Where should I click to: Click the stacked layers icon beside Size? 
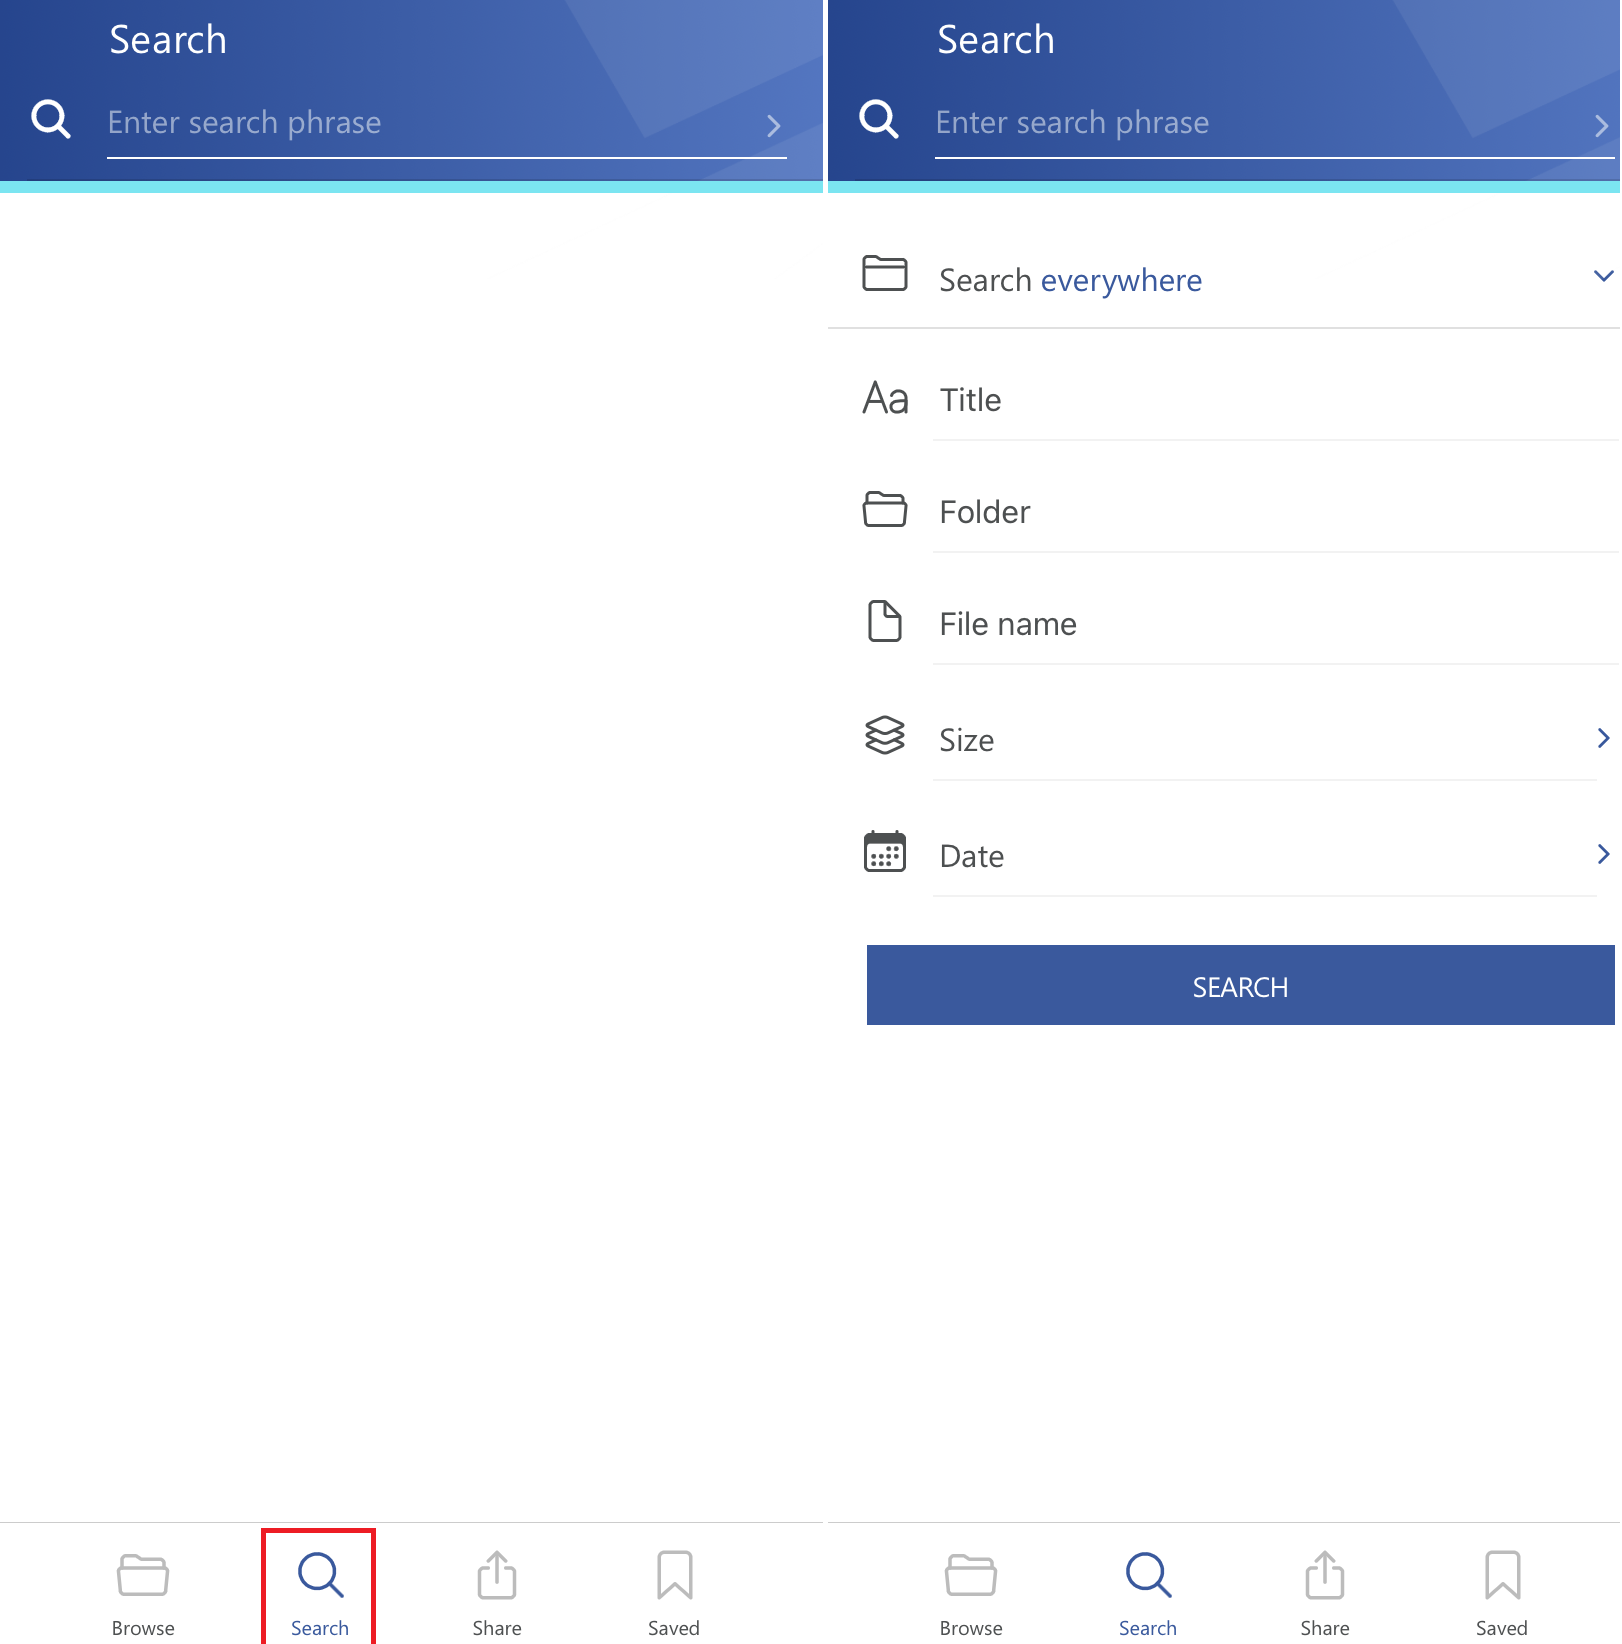tap(885, 736)
